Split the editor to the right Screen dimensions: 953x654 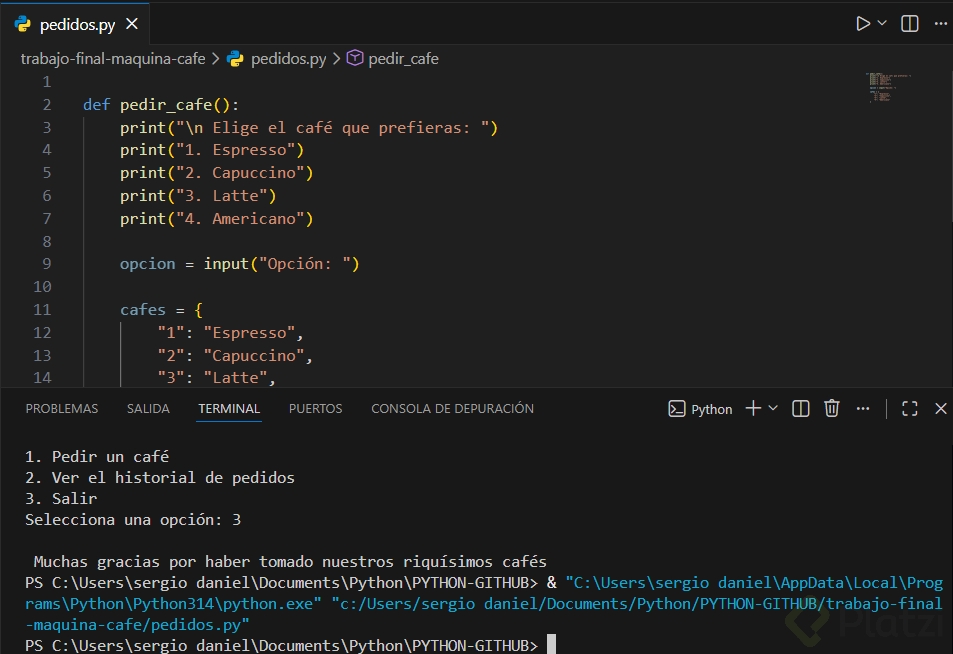(x=910, y=23)
